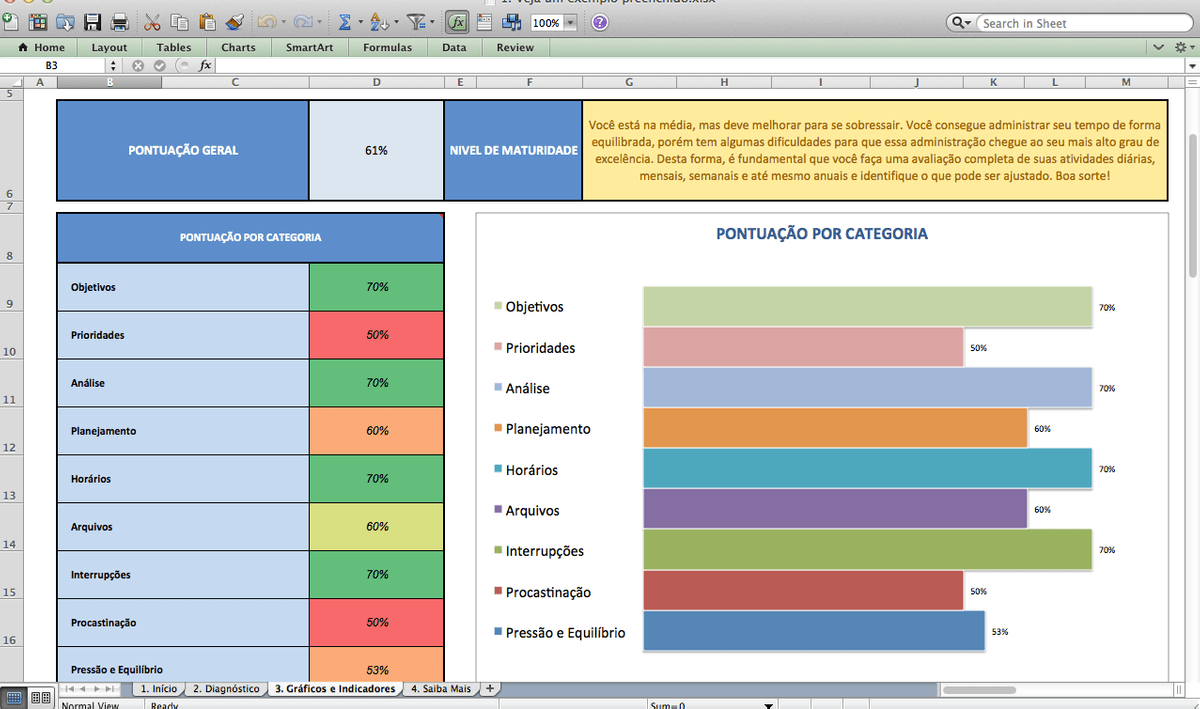Click the chart title 'PONTUAÇÃO POR CATEGORIA'
The image size is (1200, 709).
point(822,234)
